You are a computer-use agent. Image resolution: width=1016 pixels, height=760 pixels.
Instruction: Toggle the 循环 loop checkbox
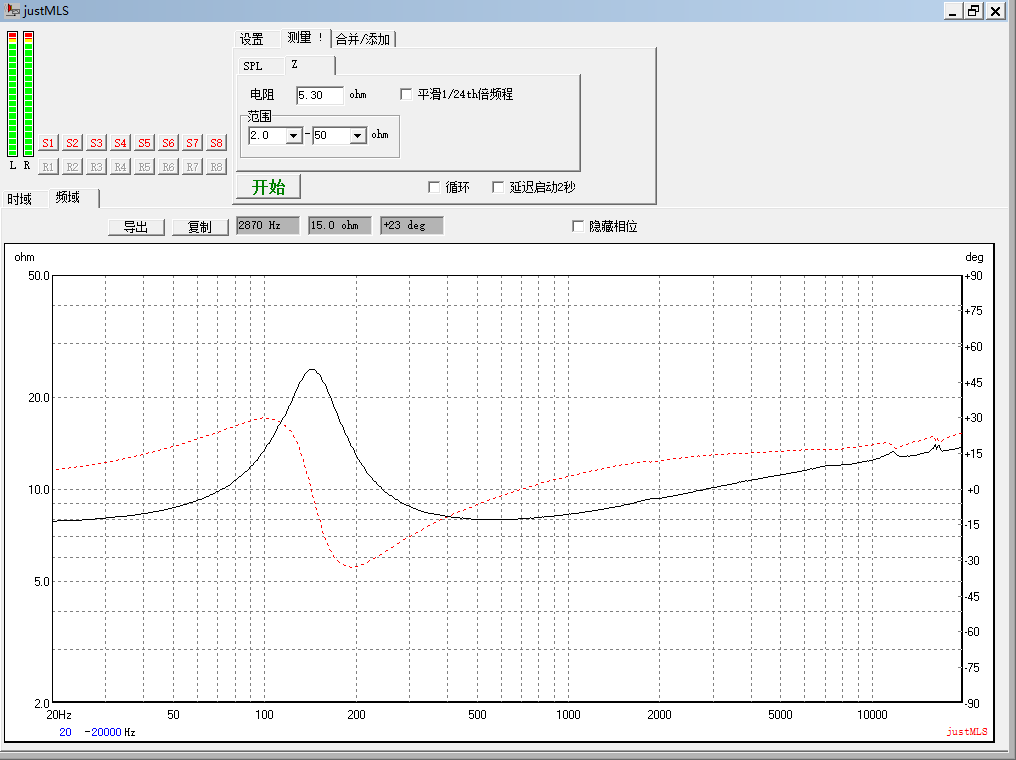click(434, 187)
